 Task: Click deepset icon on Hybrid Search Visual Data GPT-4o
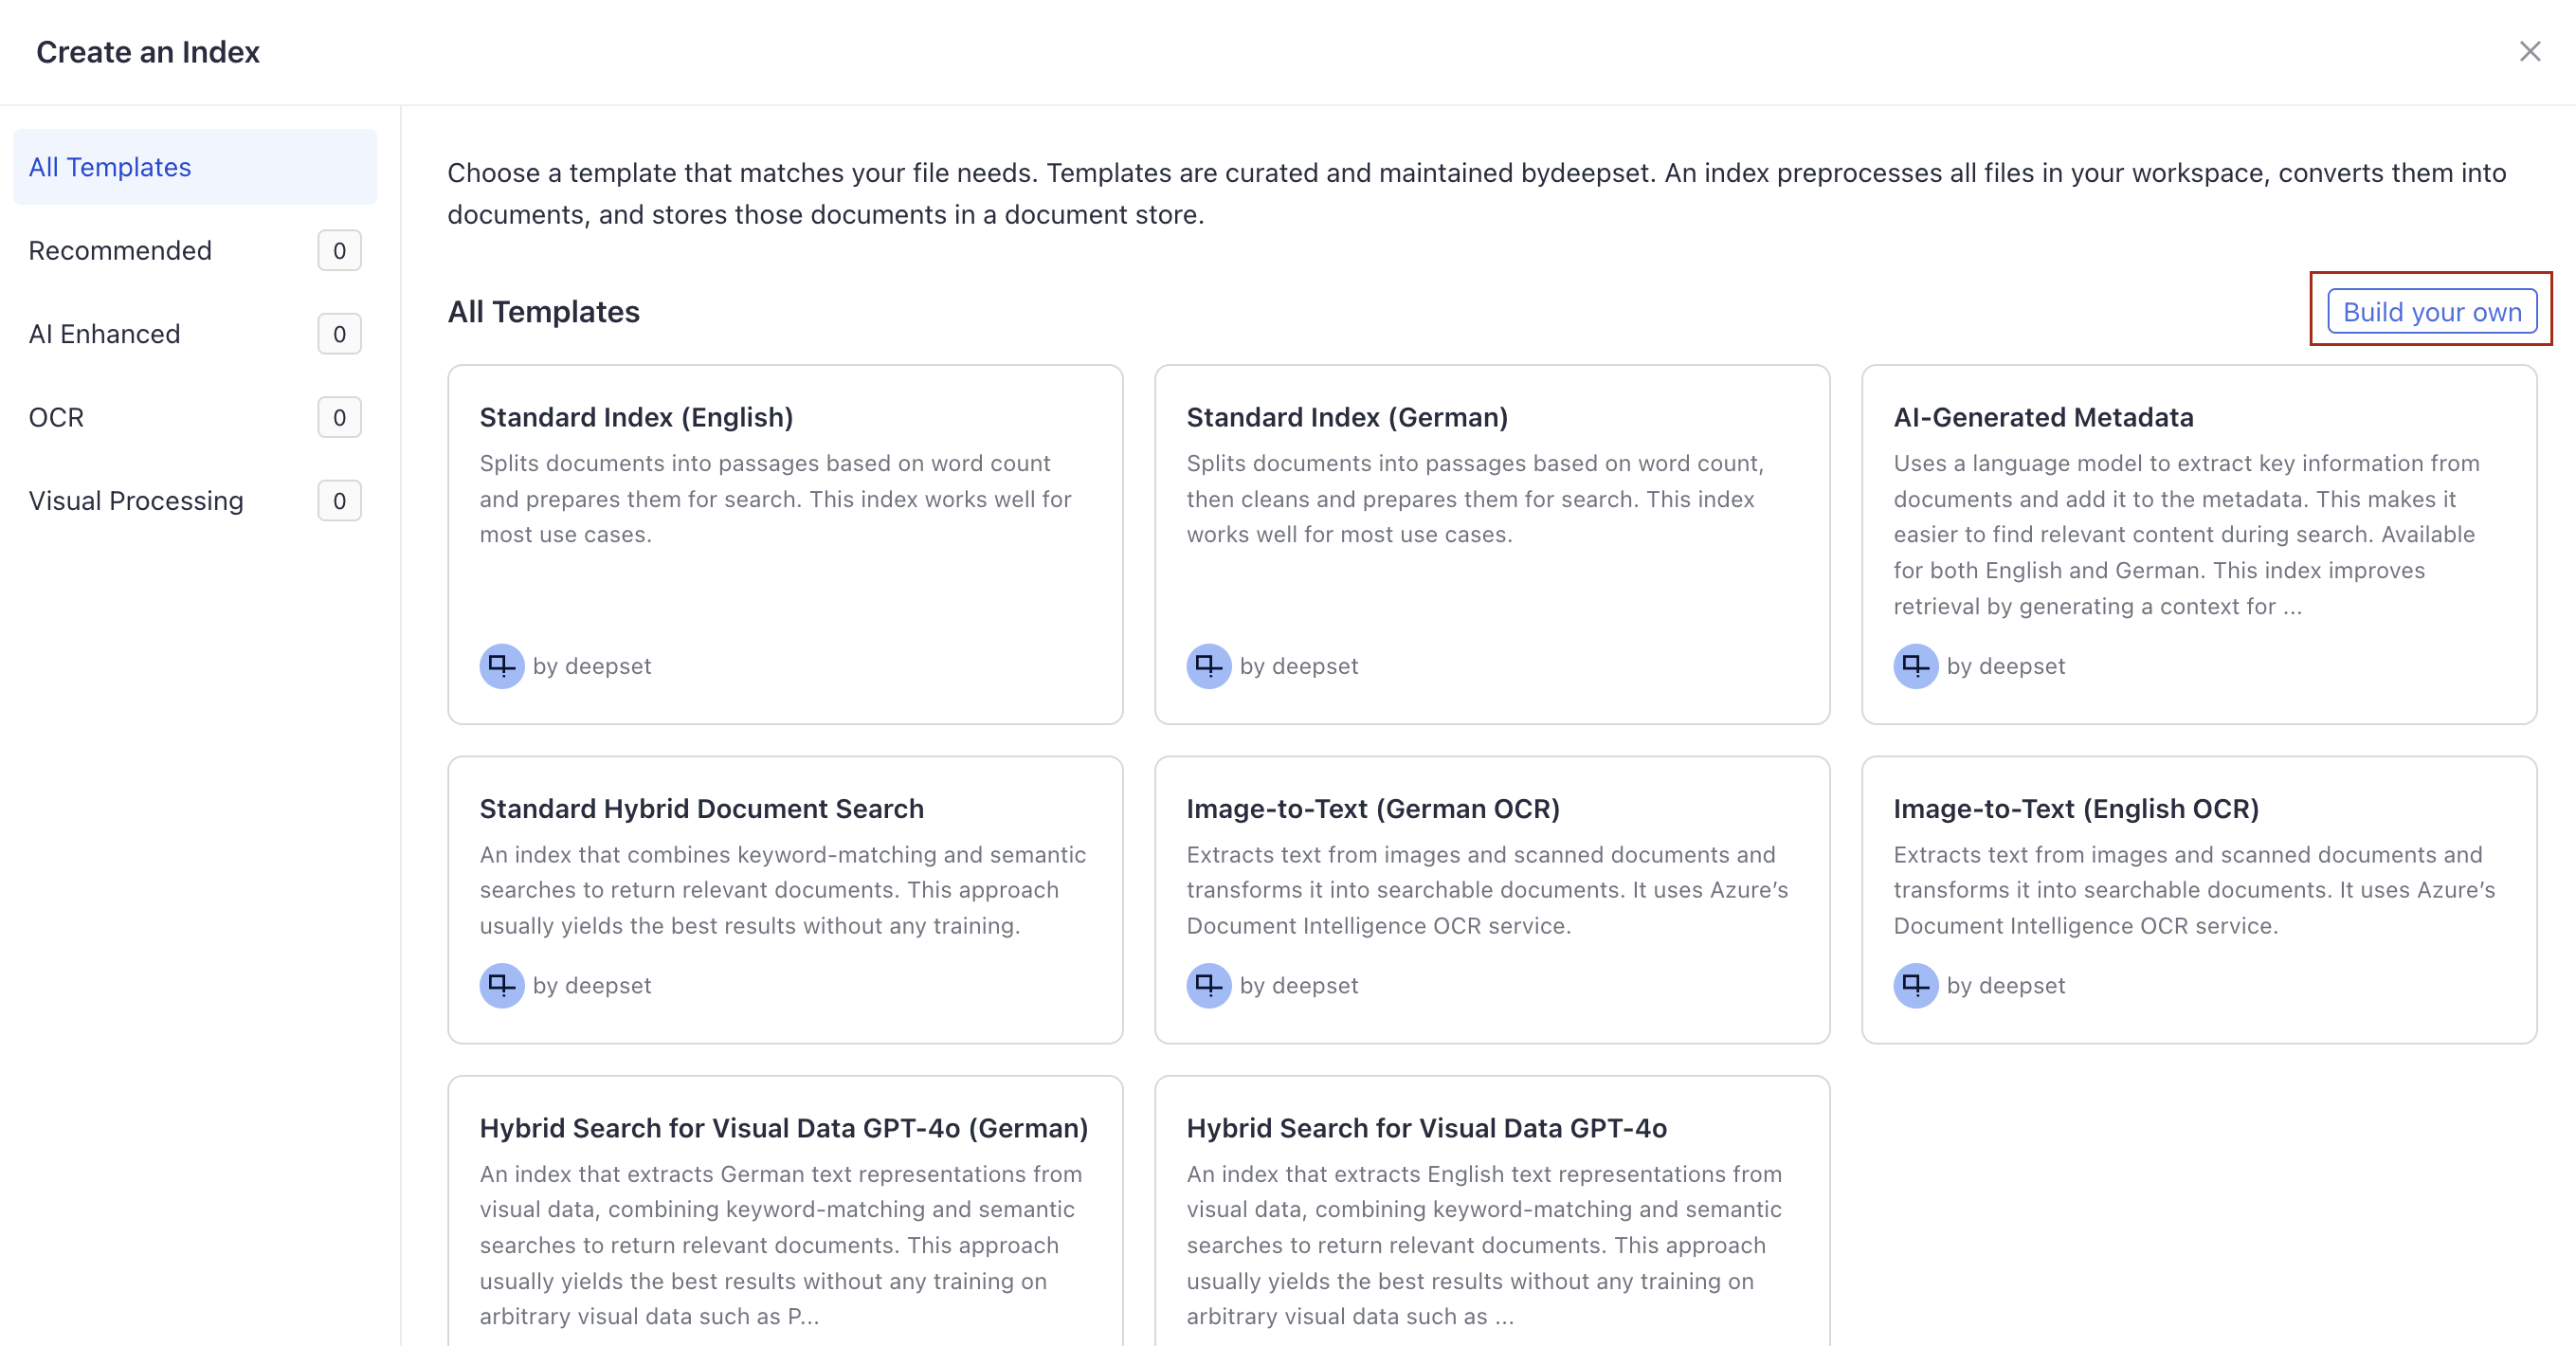[x=1208, y=1340]
